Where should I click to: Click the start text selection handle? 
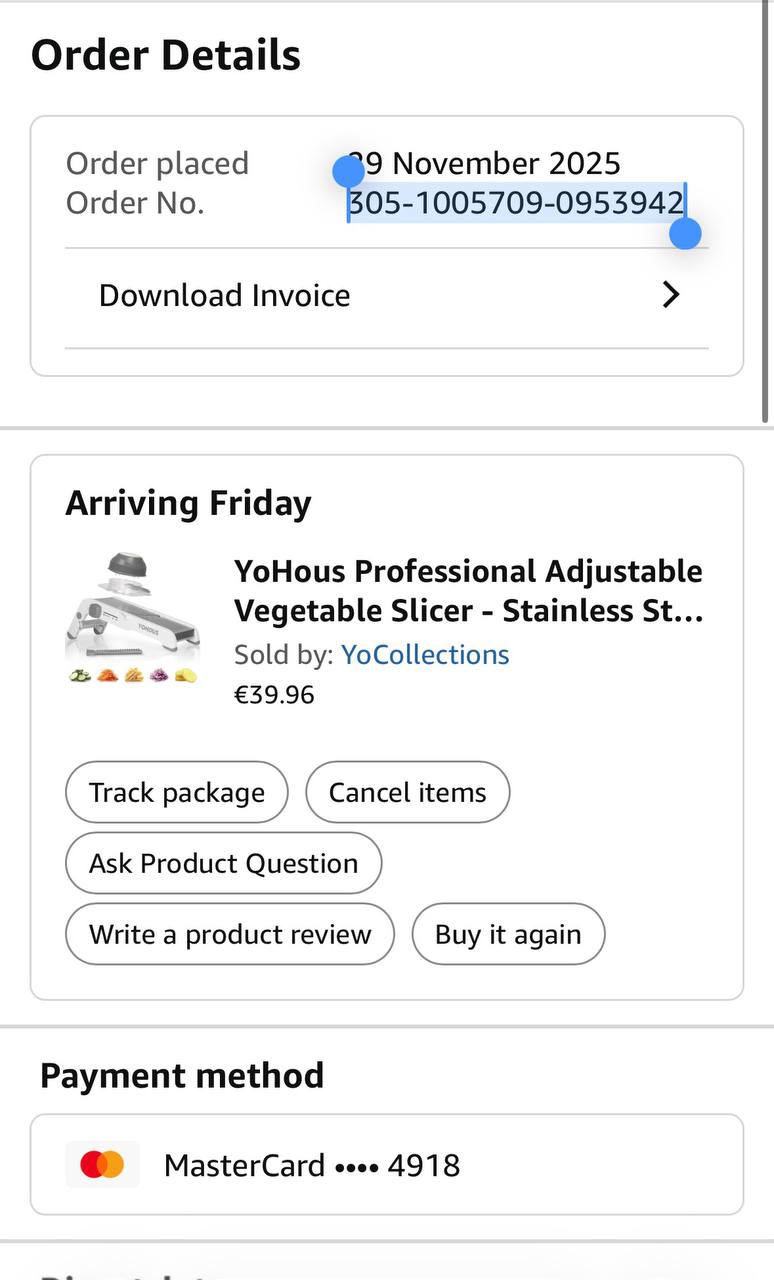348,171
